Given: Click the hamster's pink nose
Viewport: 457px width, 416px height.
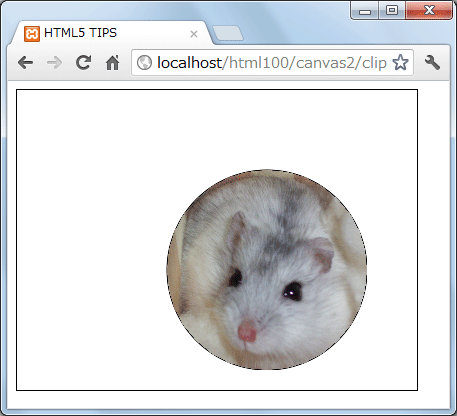Looking at the screenshot, I should (247, 331).
